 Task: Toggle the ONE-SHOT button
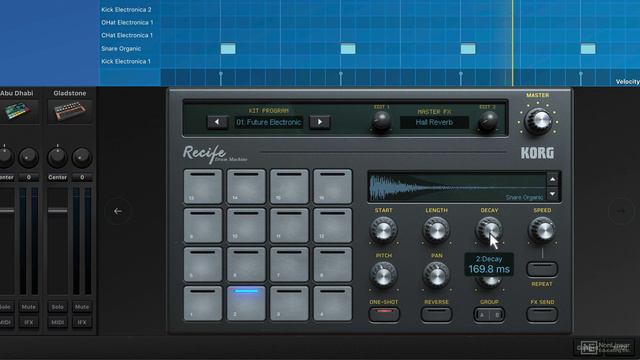tap(384, 314)
